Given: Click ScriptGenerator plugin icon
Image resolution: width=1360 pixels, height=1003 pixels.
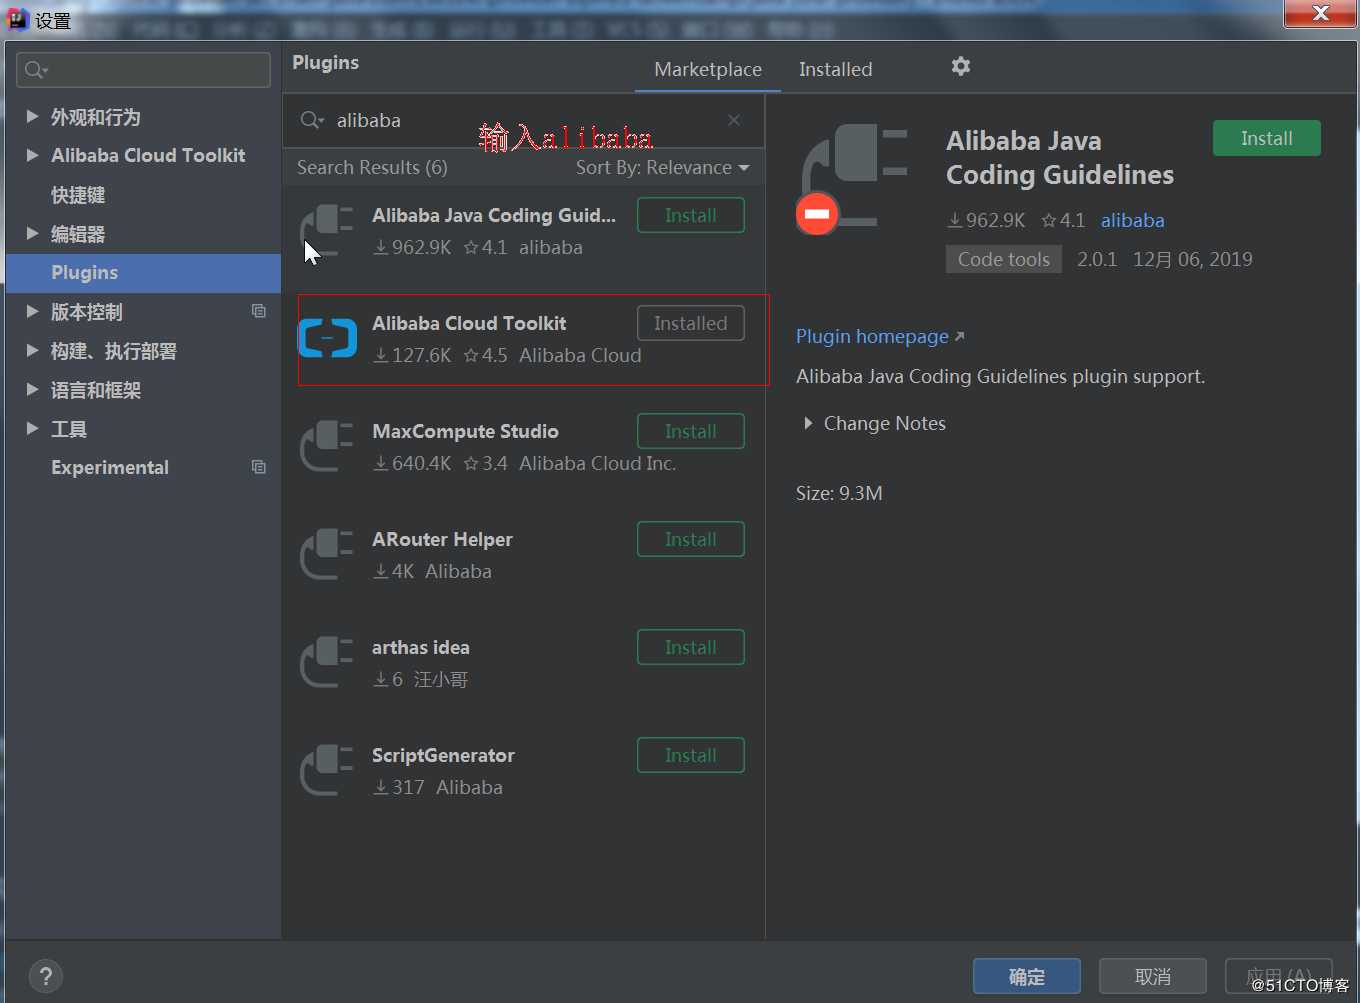Looking at the screenshot, I should coord(327,771).
